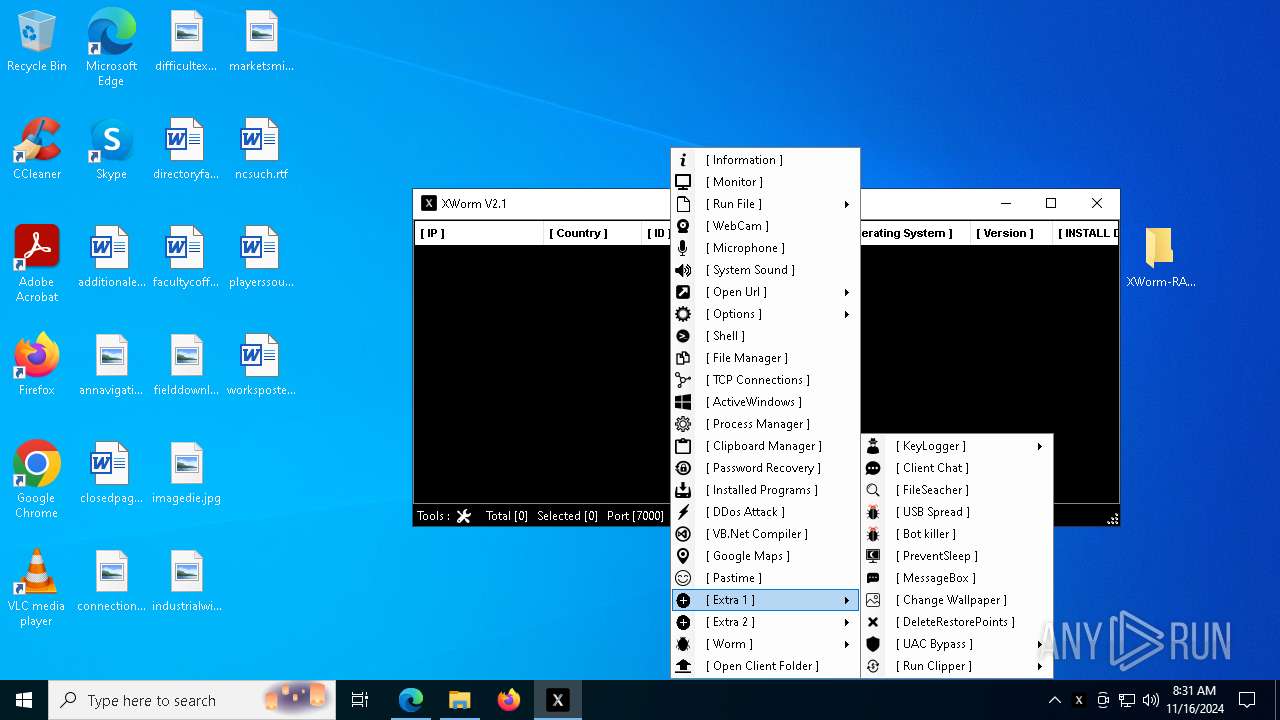Sort by the [ IP ] column header

click(479, 233)
